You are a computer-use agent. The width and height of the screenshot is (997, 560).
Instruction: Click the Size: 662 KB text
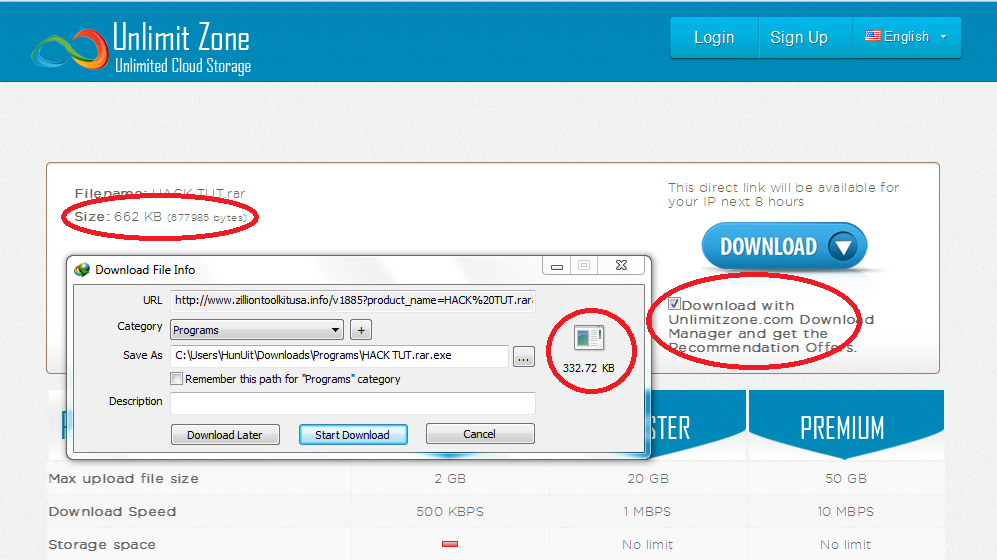[x=160, y=217]
